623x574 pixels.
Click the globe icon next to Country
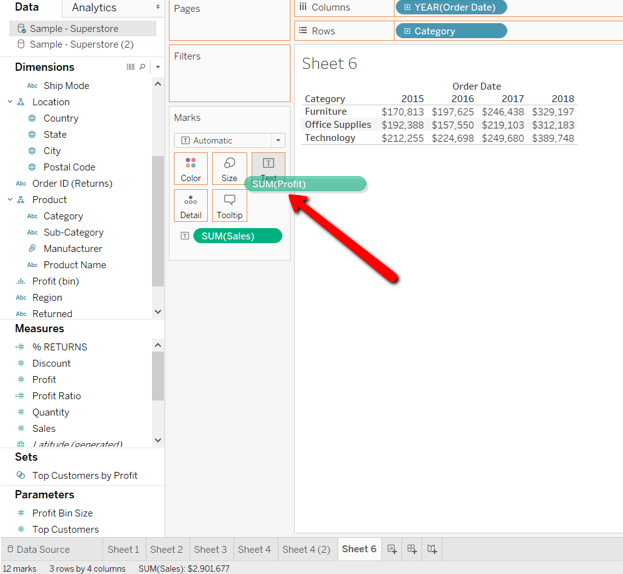[x=32, y=118]
